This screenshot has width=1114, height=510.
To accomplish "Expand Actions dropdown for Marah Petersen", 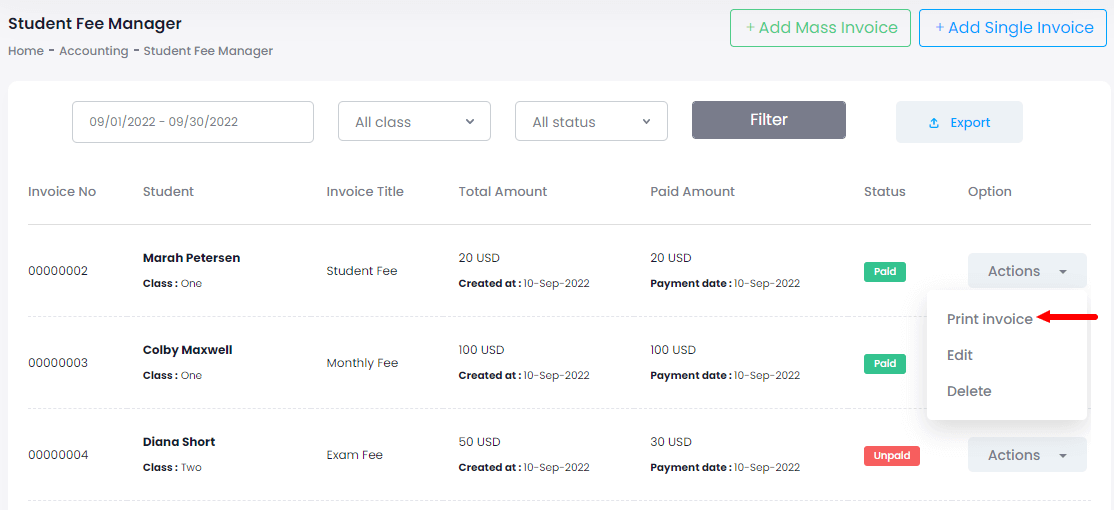I will [x=1026, y=271].
